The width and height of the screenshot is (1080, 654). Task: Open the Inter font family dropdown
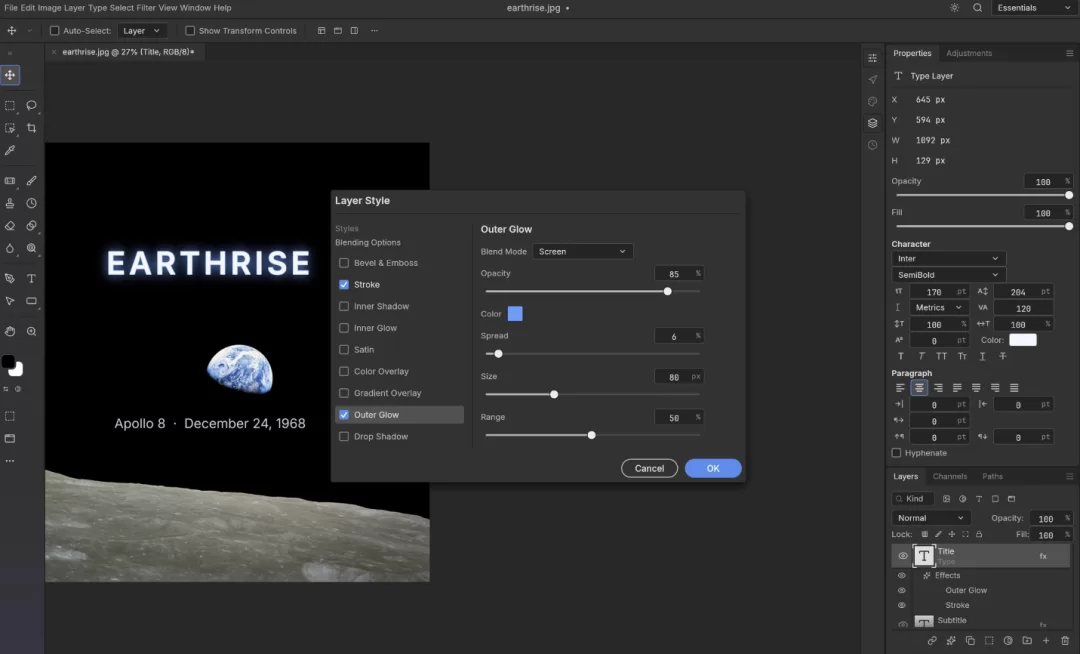948,258
